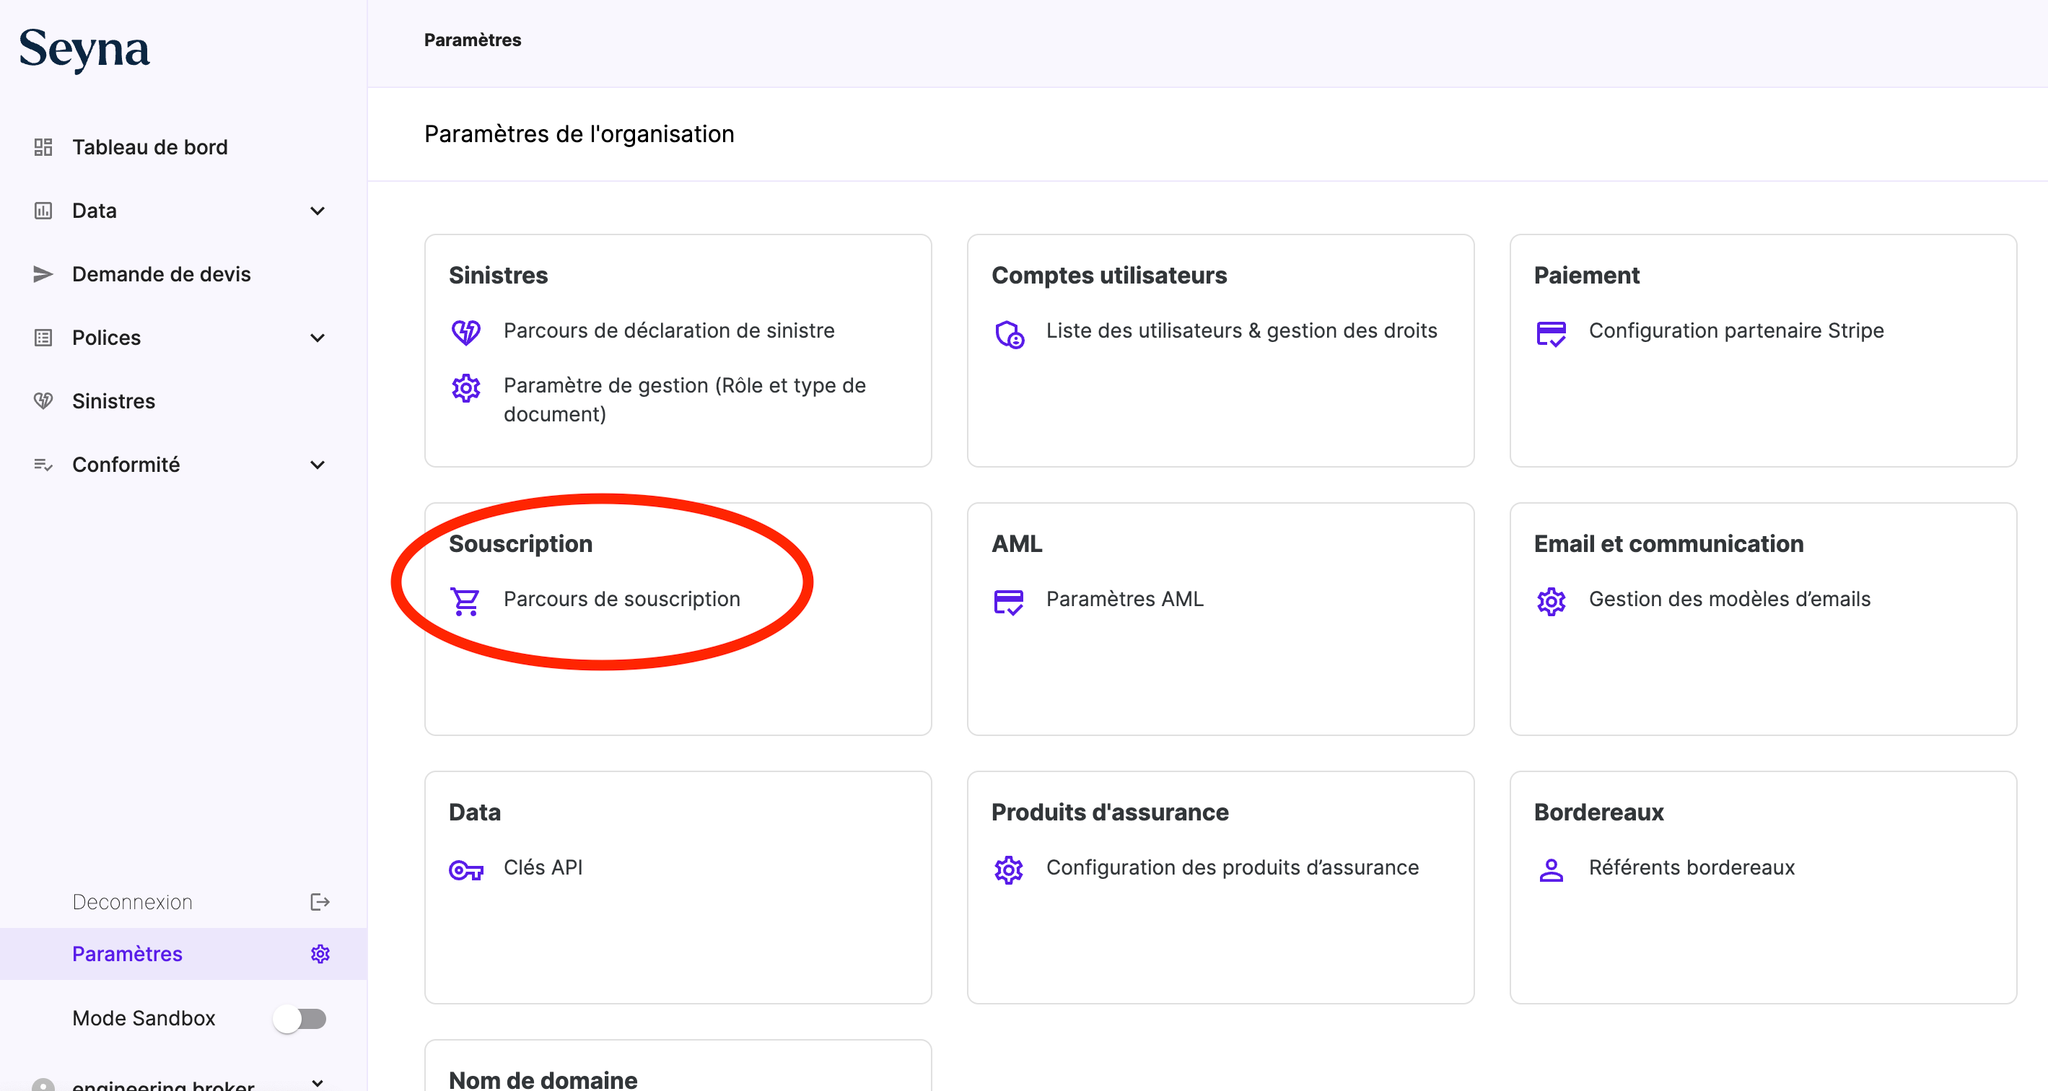This screenshot has width=2048, height=1091.
Task: Click the Comptes utilisateurs card heading
Action: tap(1109, 275)
